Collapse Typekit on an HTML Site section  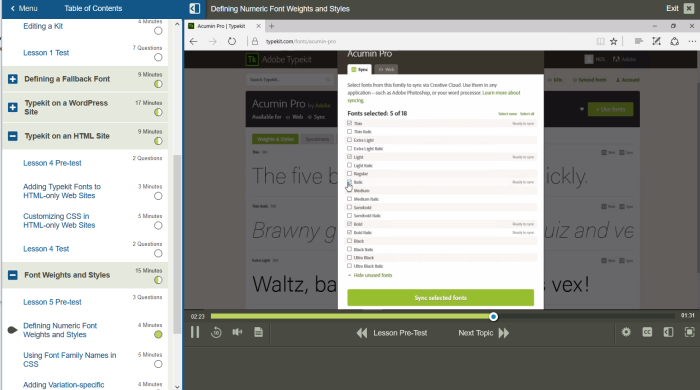13,136
